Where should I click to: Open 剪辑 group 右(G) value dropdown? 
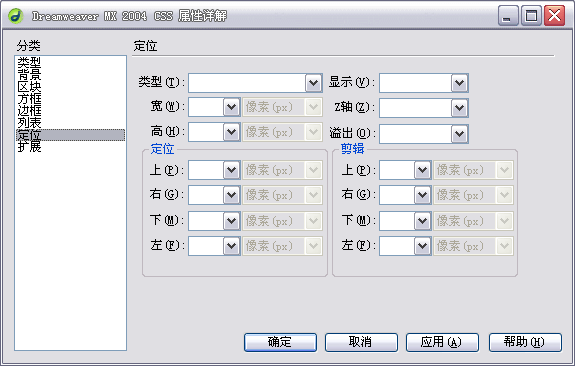click(x=422, y=195)
